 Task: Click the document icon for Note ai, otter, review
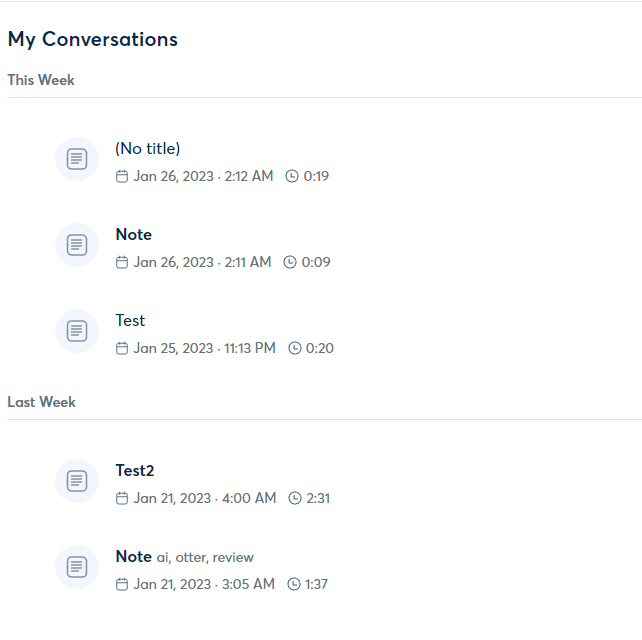pyautogui.click(x=77, y=567)
